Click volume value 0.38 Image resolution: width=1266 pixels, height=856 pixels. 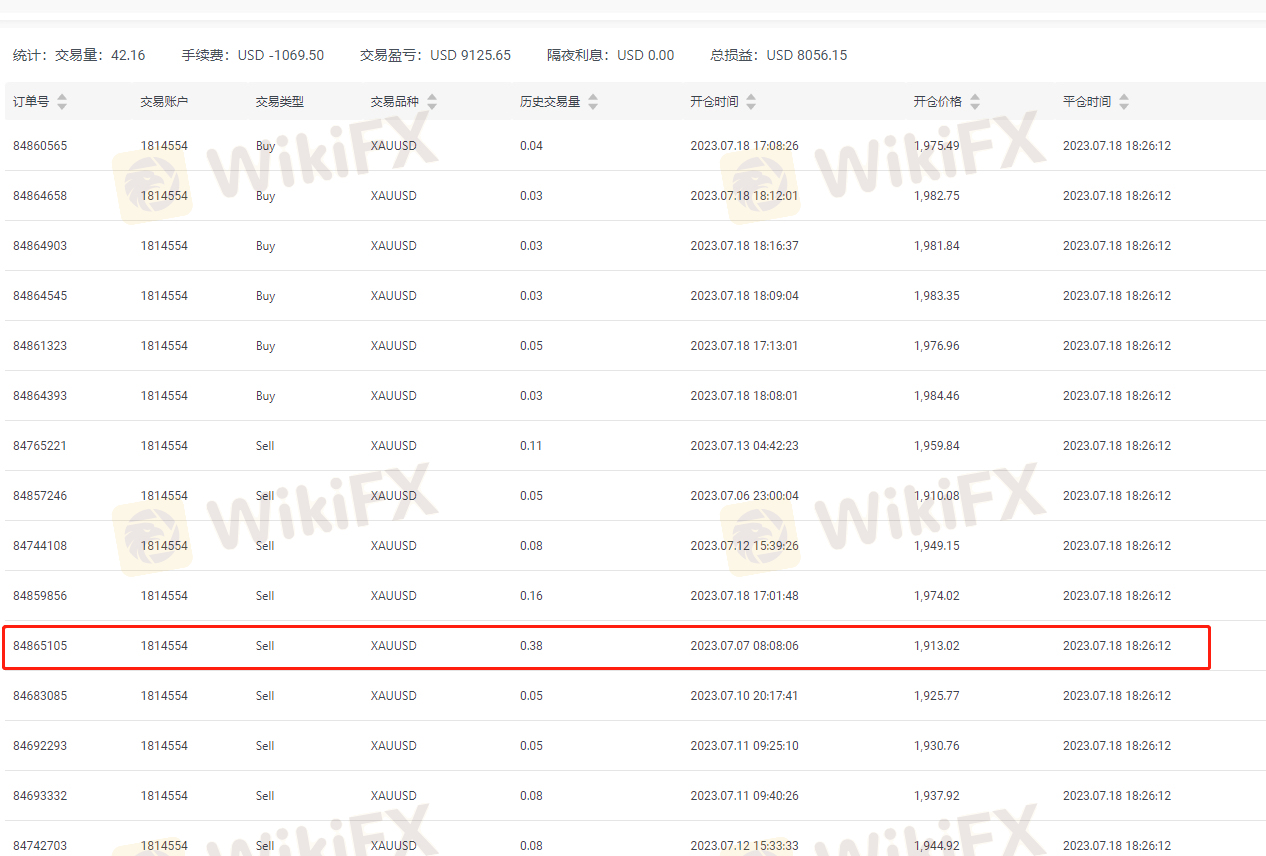pyautogui.click(x=531, y=646)
